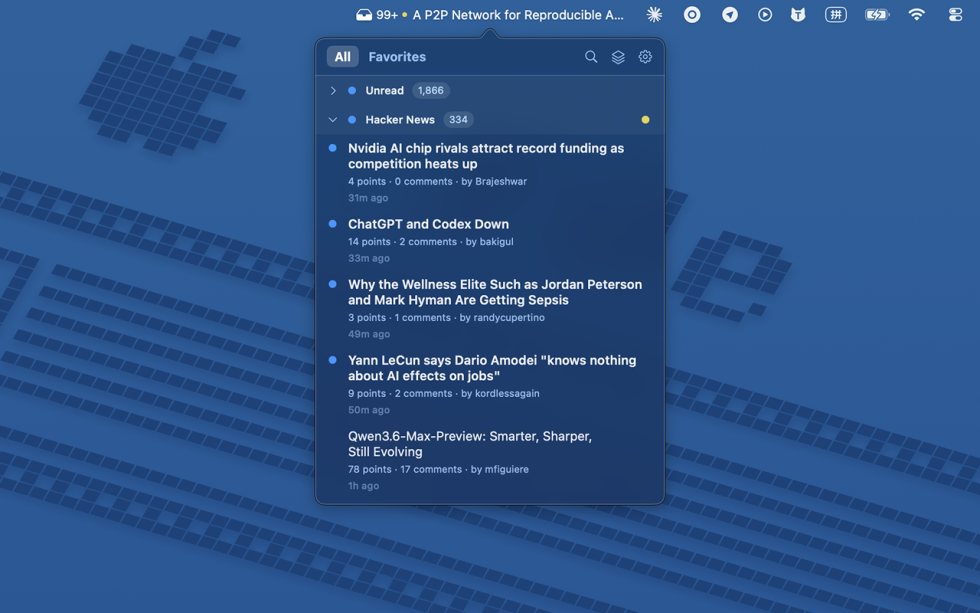Viewport: 980px width, 613px height.
Task: Click the battery charging icon
Action: click(876, 15)
